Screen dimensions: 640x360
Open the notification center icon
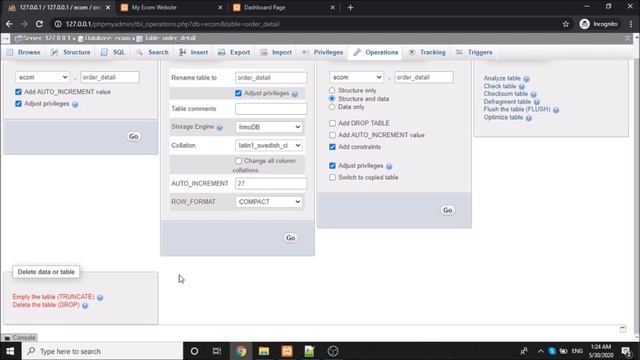pyautogui.click(x=626, y=351)
